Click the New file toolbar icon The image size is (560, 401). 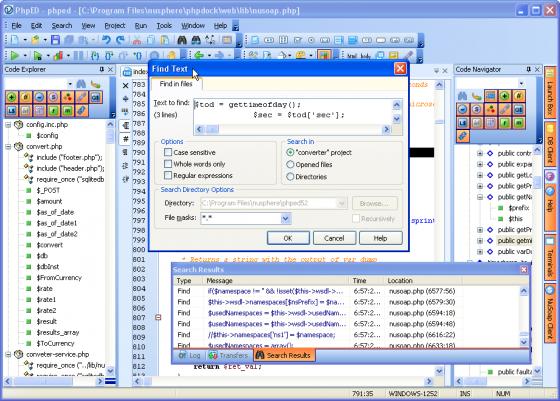click(14, 40)
